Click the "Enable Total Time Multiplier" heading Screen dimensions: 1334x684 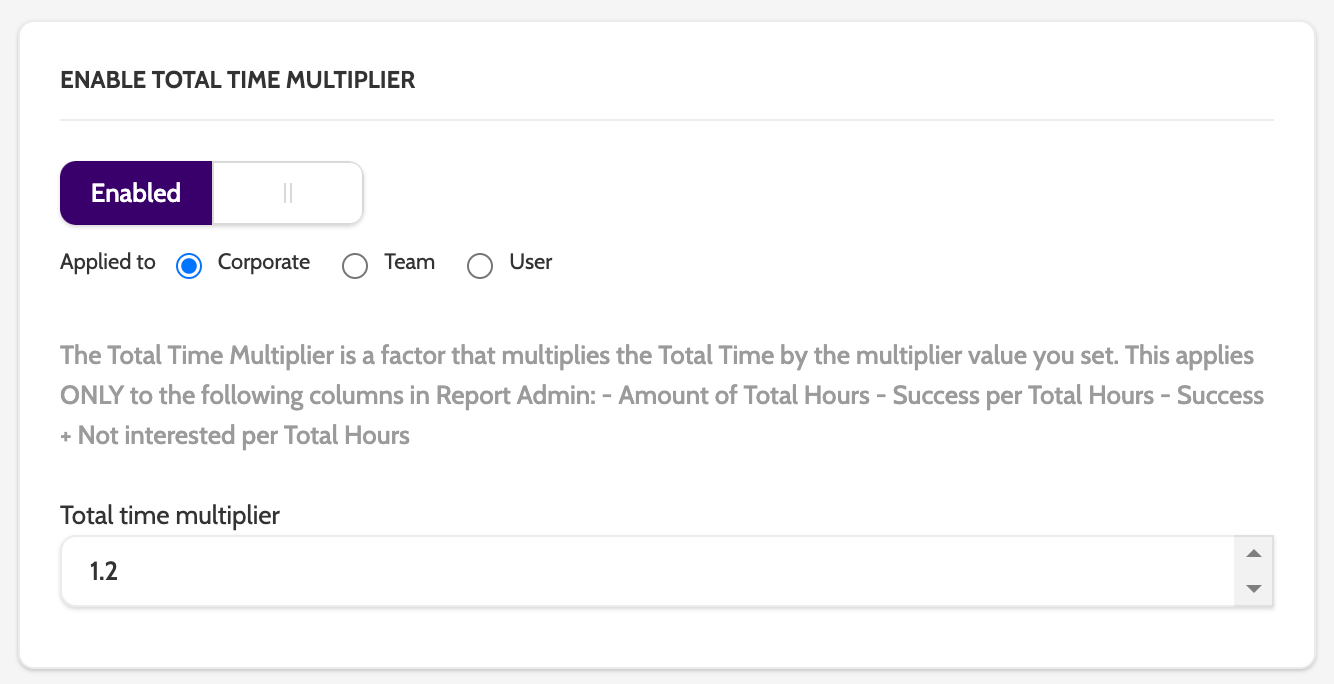tap(238, 81)
